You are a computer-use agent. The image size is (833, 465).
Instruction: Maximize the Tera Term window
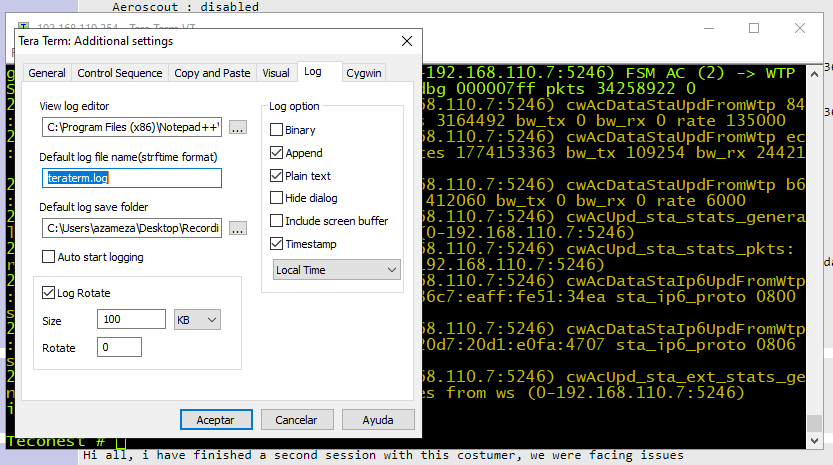tap(754, 28)
